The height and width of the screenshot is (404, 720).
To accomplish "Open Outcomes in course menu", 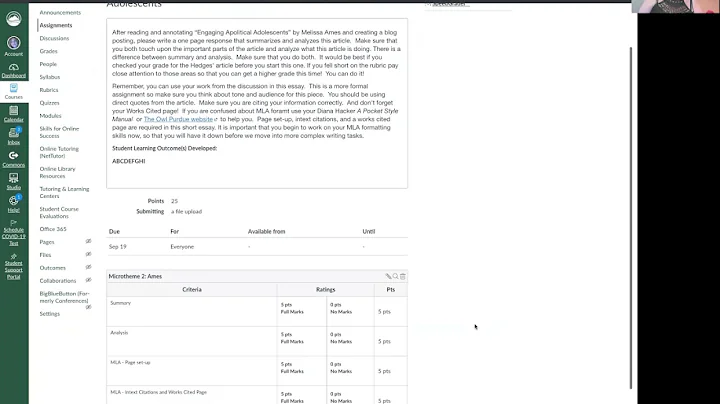I will (52, 268).
